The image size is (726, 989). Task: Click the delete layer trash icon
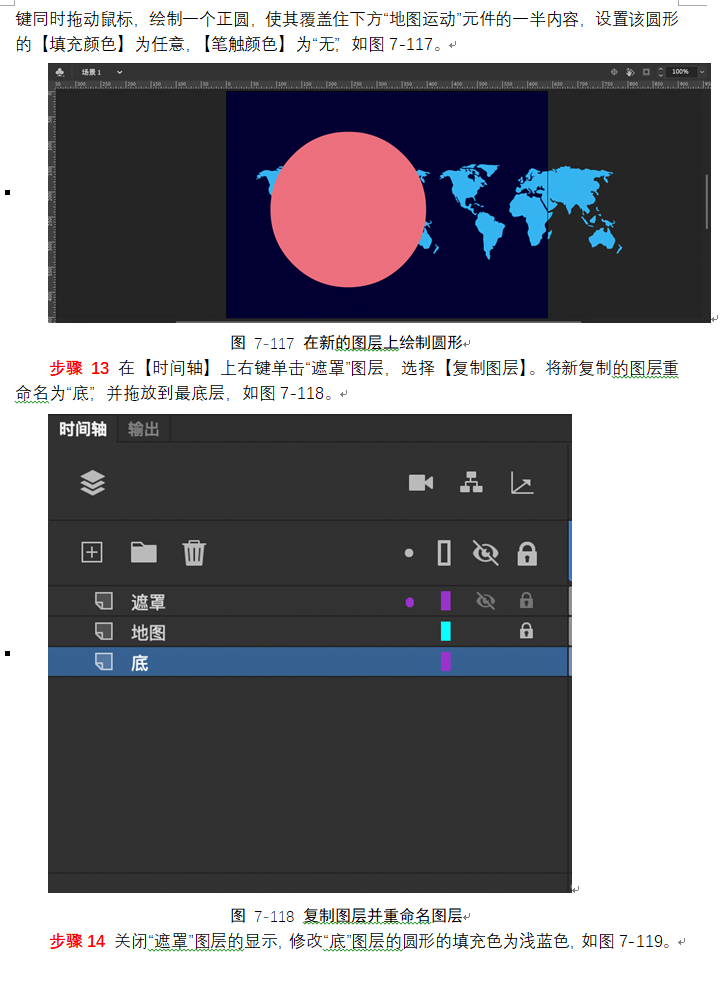[194, 553]
